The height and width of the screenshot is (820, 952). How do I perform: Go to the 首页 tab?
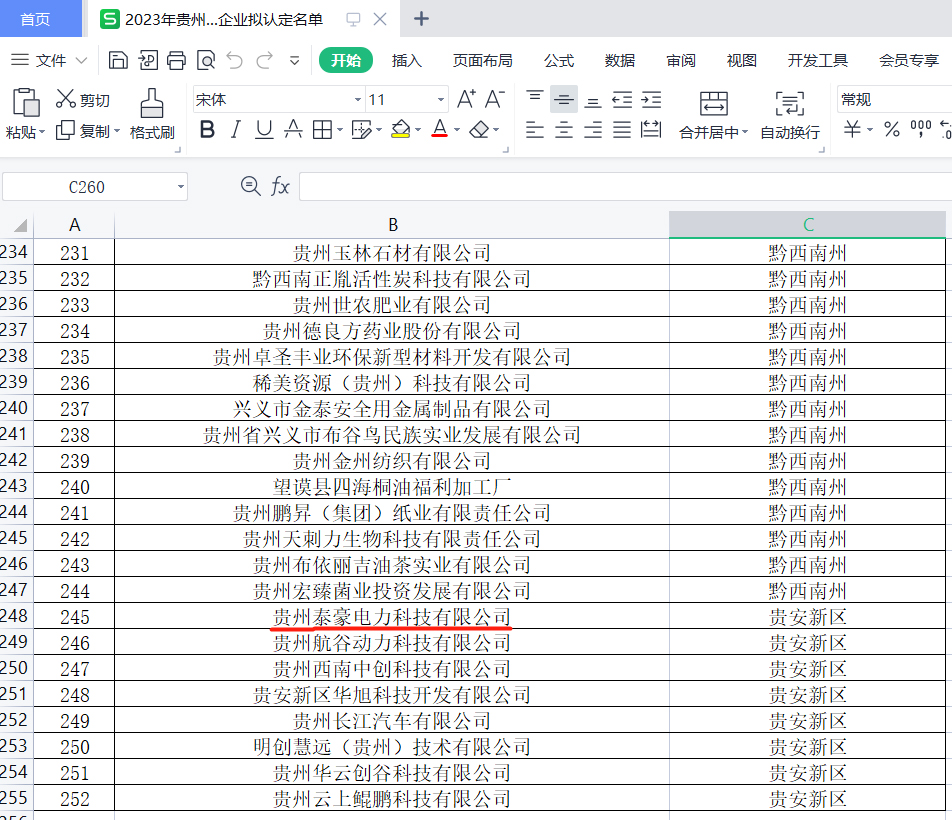click(41, 19)
